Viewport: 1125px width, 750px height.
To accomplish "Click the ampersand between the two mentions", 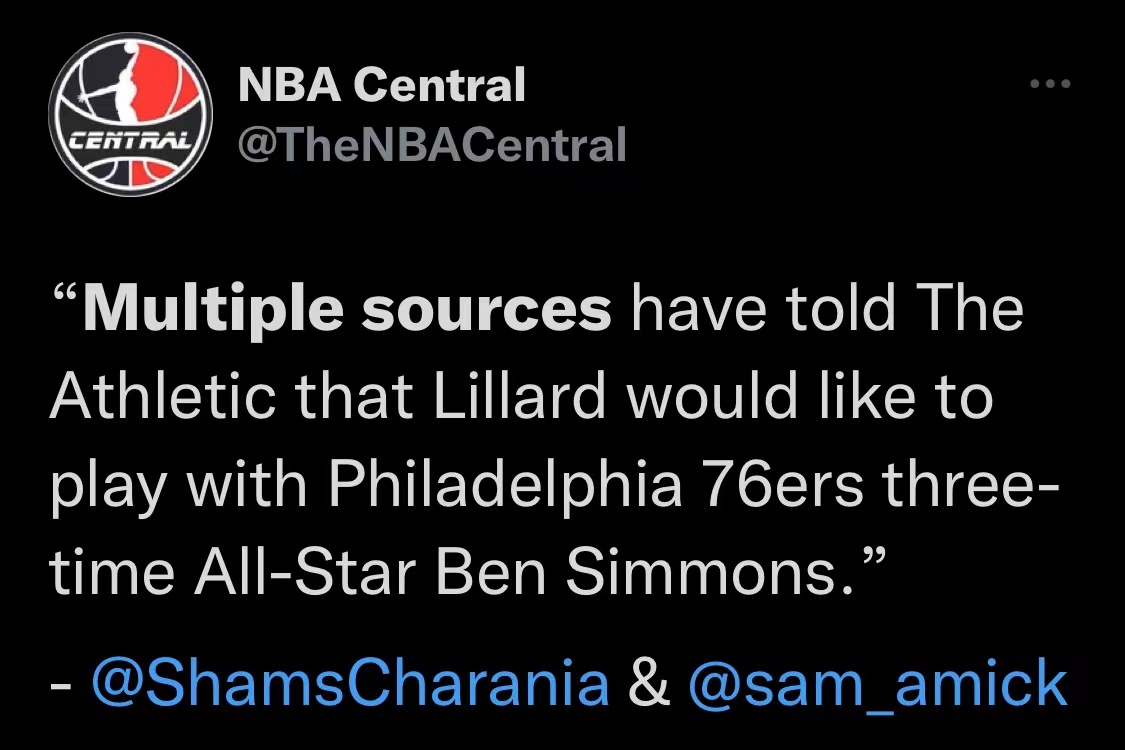I will point(649,683).
